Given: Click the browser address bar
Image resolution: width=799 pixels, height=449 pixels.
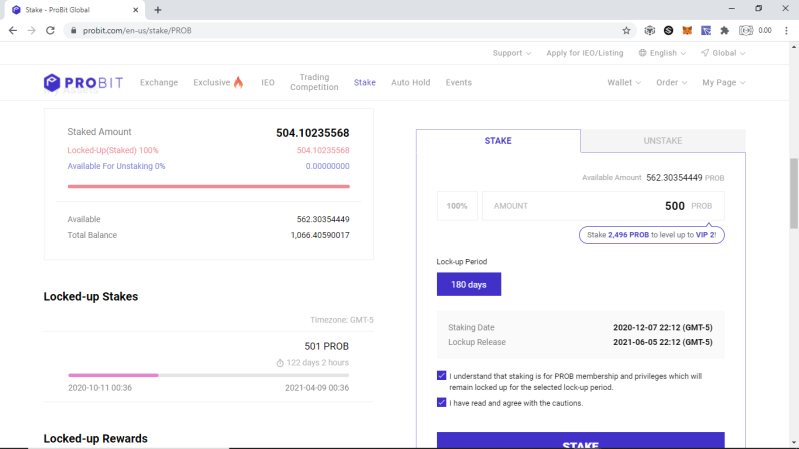Looking at the screenshot, I should [x=351, y=31].
